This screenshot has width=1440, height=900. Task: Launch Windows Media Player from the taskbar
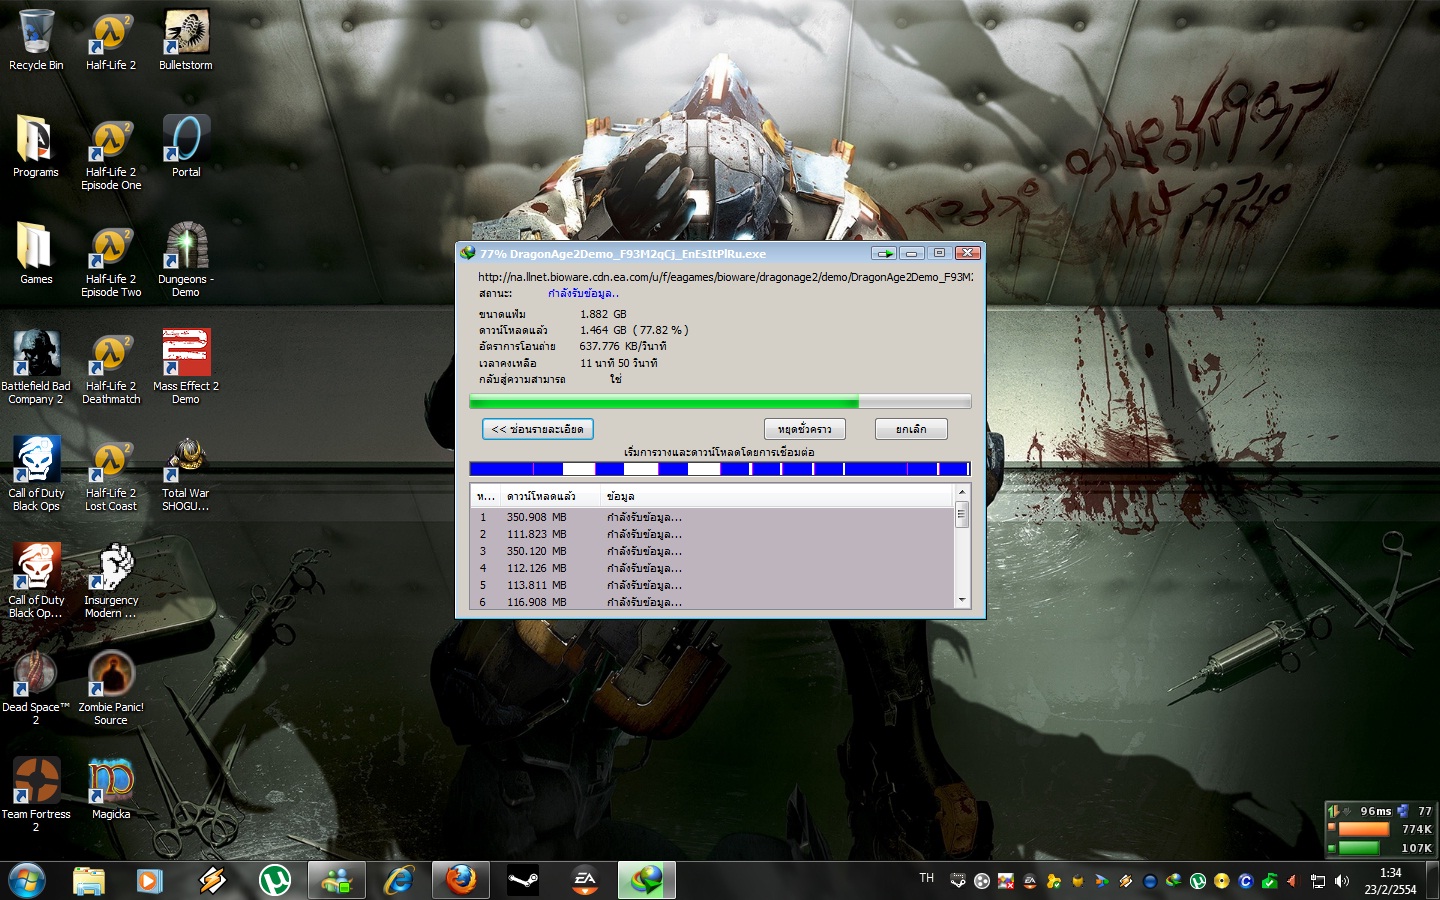coord(150,880)
